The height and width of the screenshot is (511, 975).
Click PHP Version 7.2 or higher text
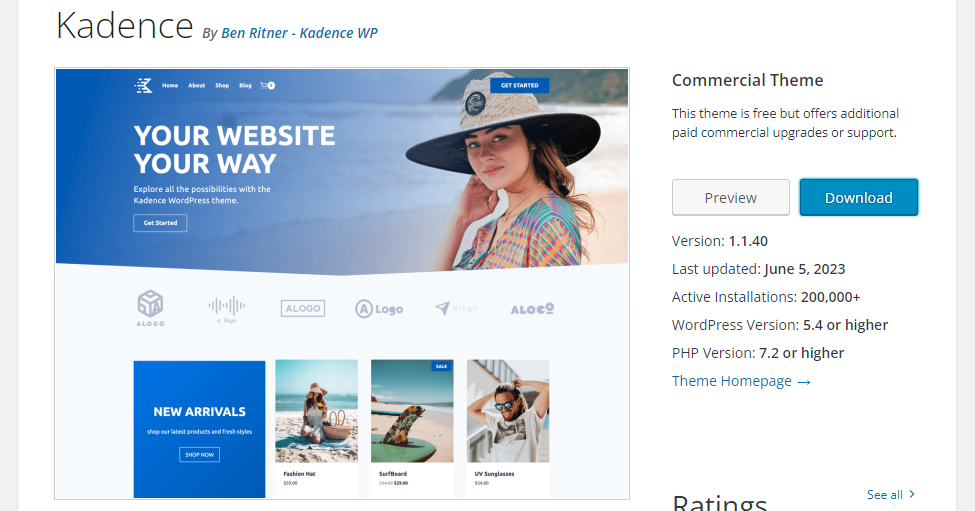758,353
